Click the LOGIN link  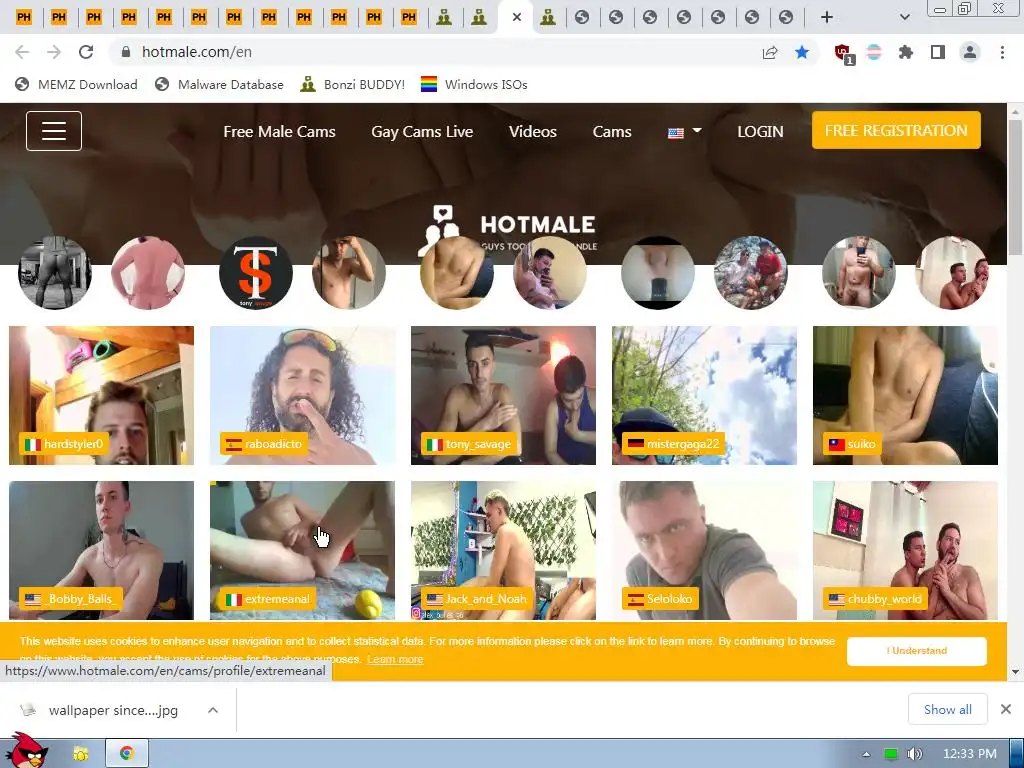click(x=760, y=131)
